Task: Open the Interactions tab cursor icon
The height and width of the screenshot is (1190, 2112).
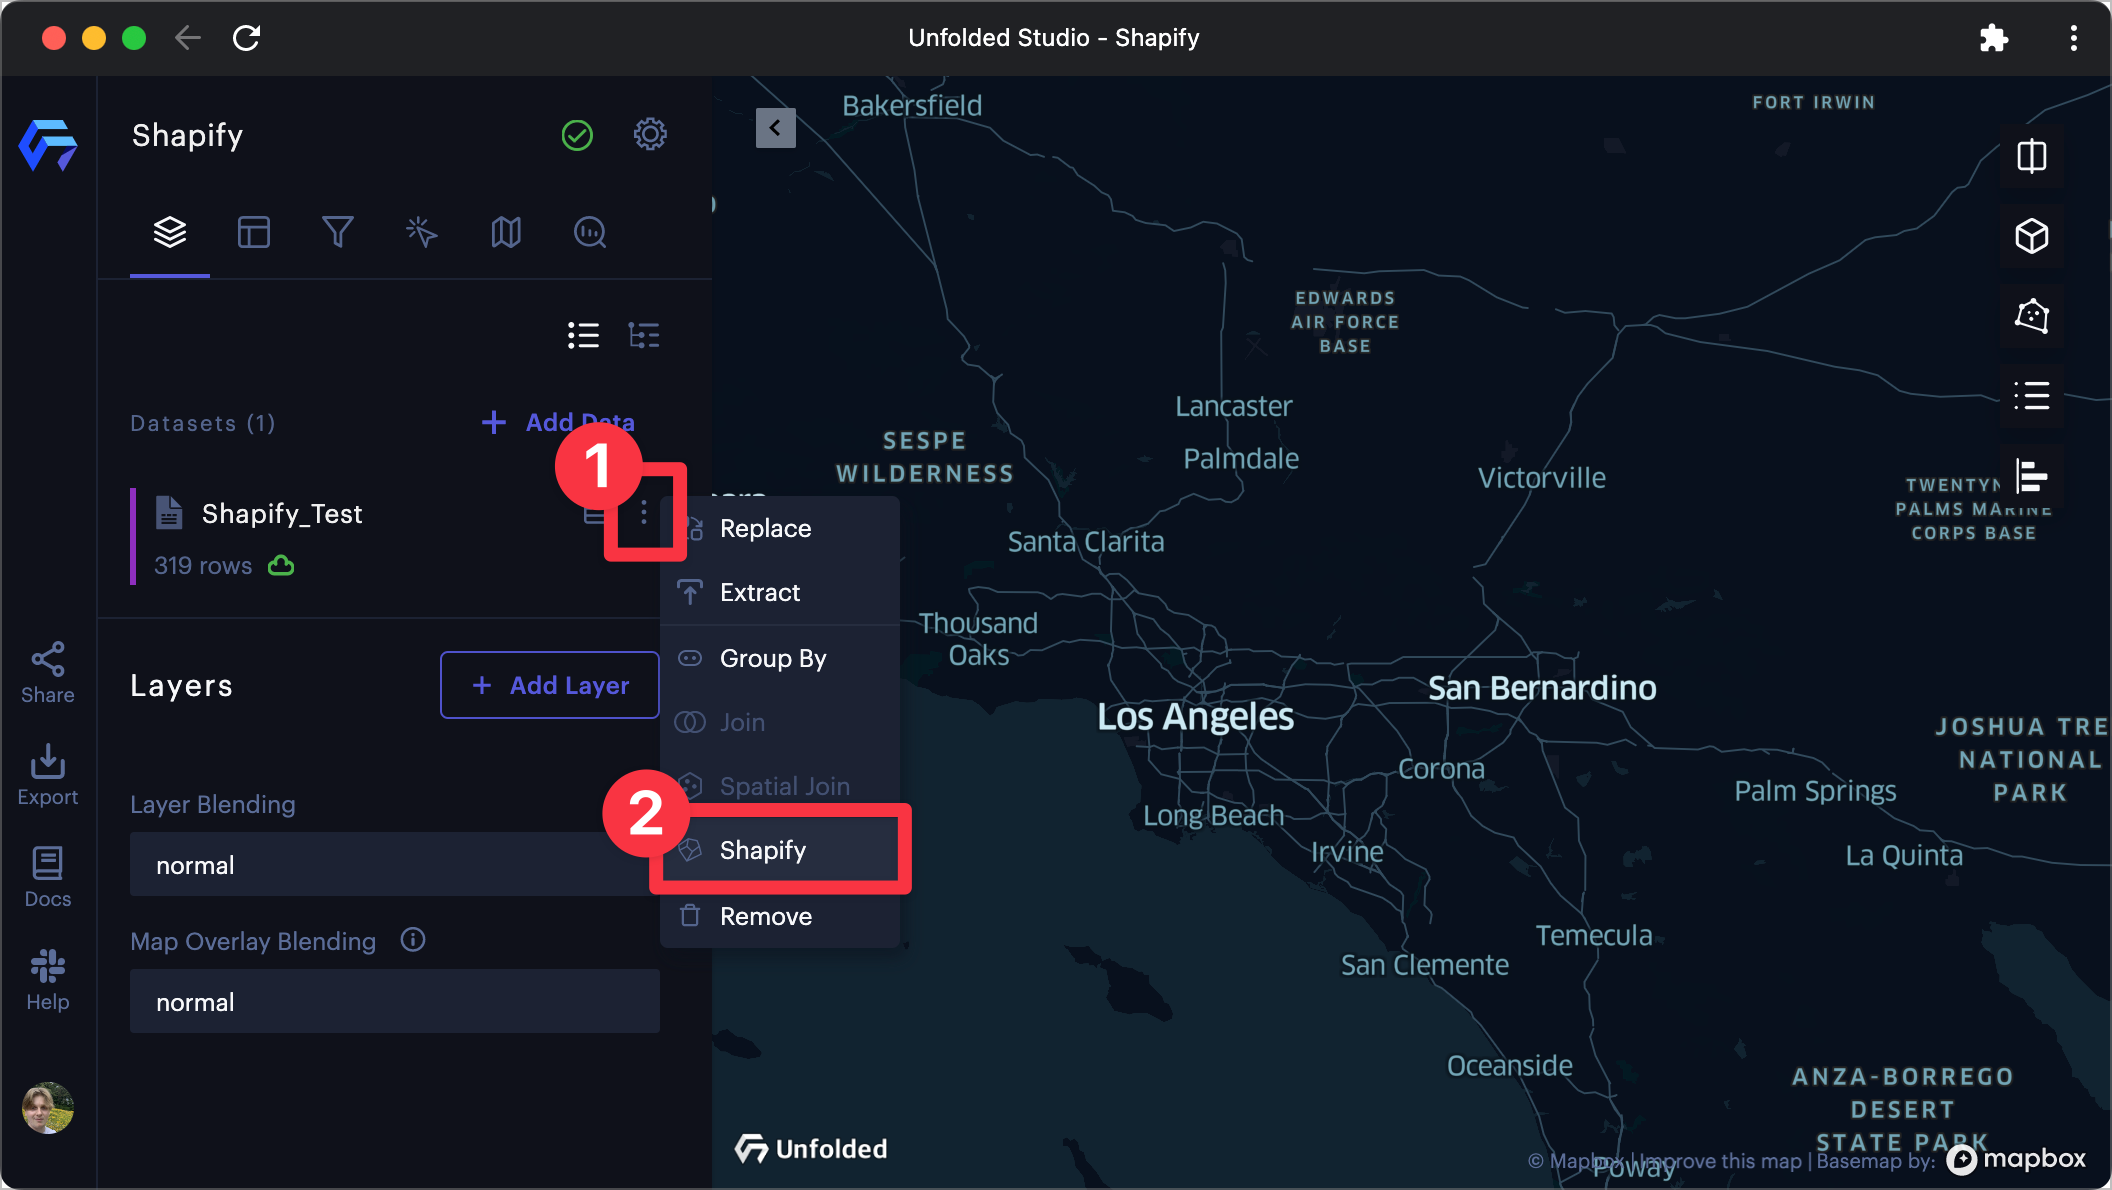Action: (421, 232)
